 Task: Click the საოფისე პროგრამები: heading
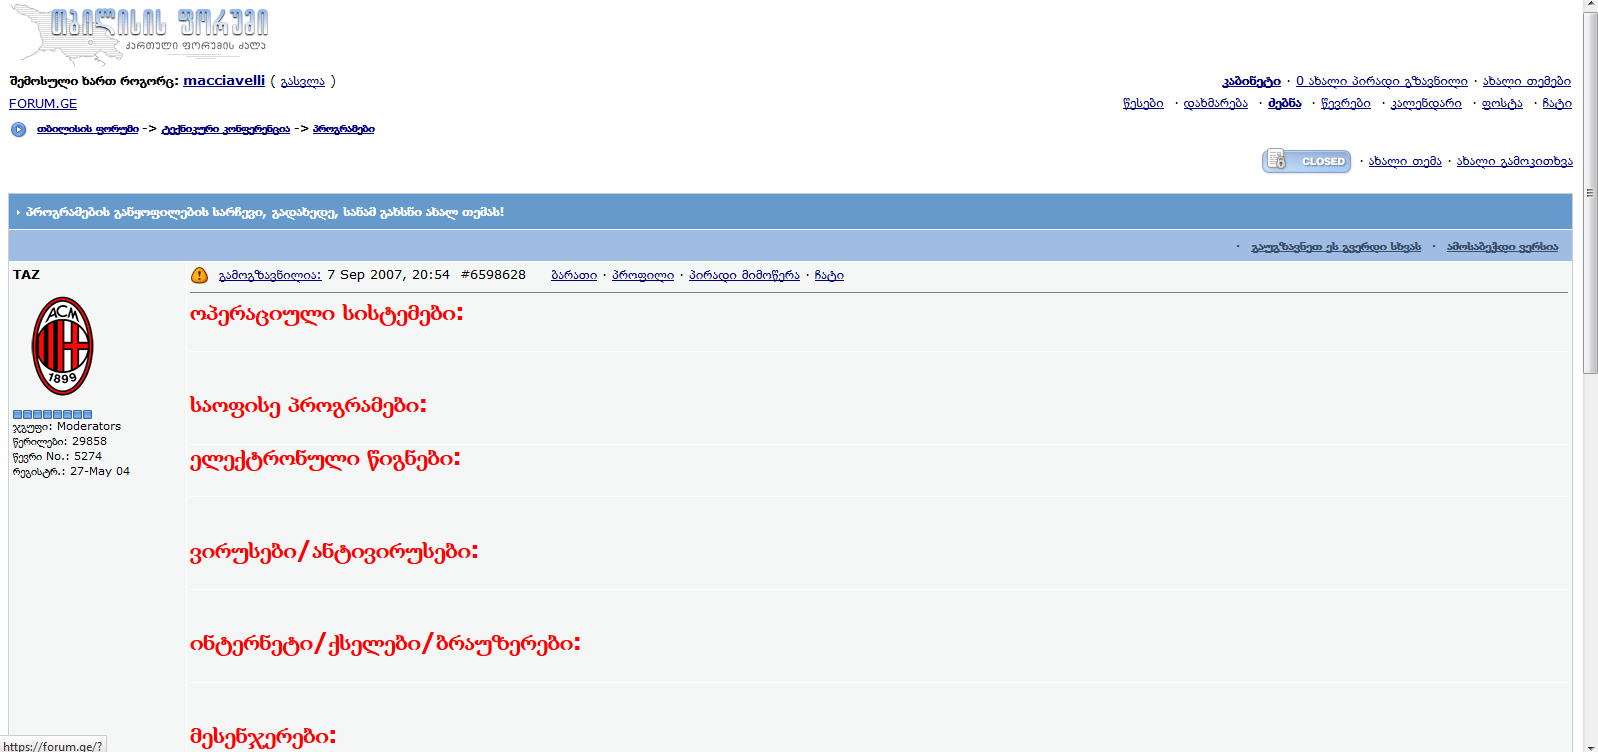coord(308,405)
